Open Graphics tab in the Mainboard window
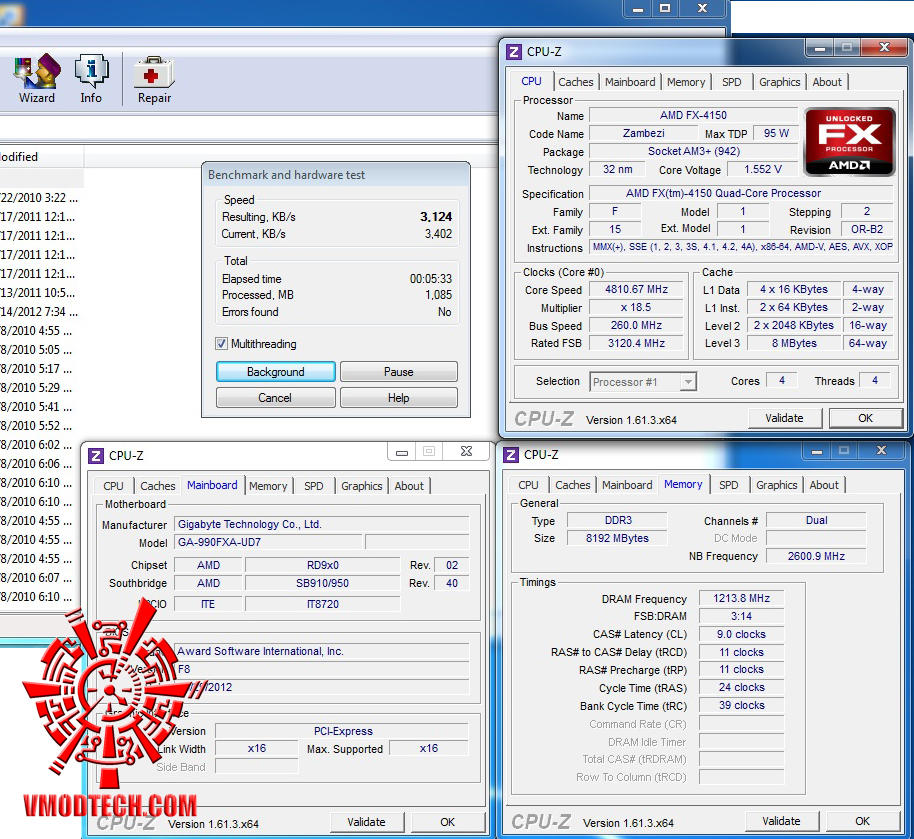Image resolution: width=914 pixels, height=839 pixels. [x=361, y=486]
